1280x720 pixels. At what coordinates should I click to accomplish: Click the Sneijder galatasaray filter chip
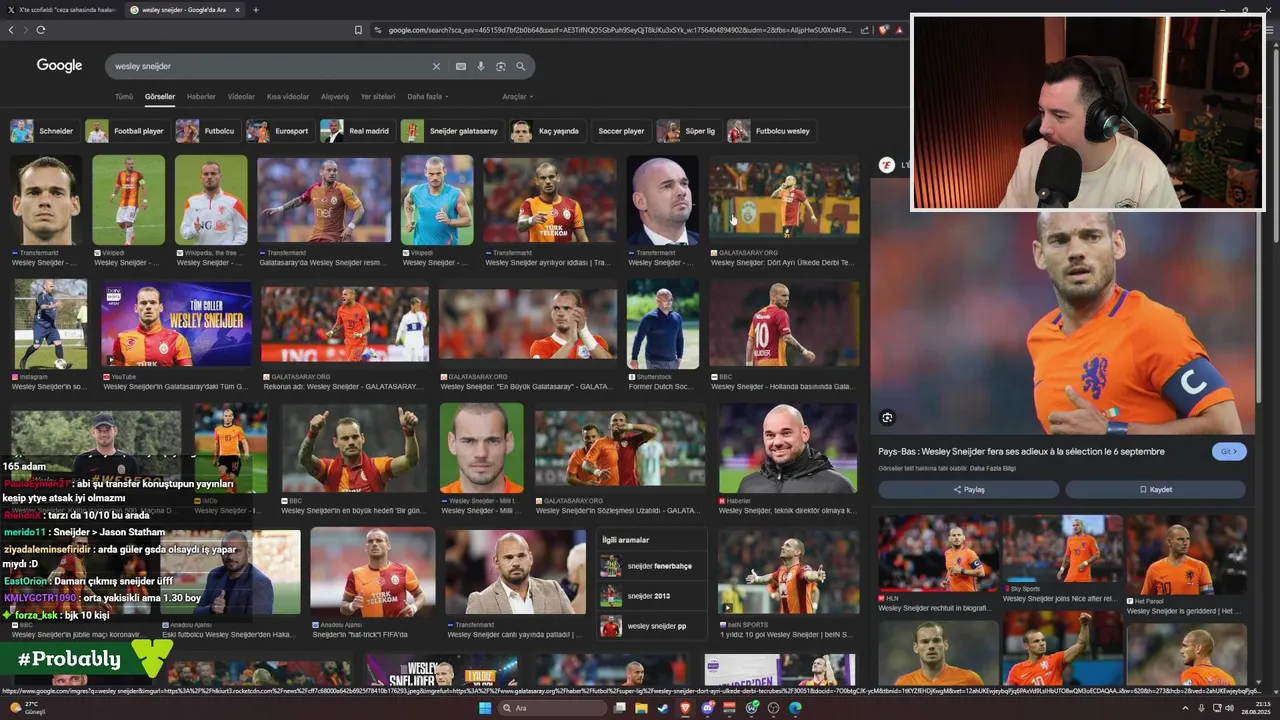[451, 131]
